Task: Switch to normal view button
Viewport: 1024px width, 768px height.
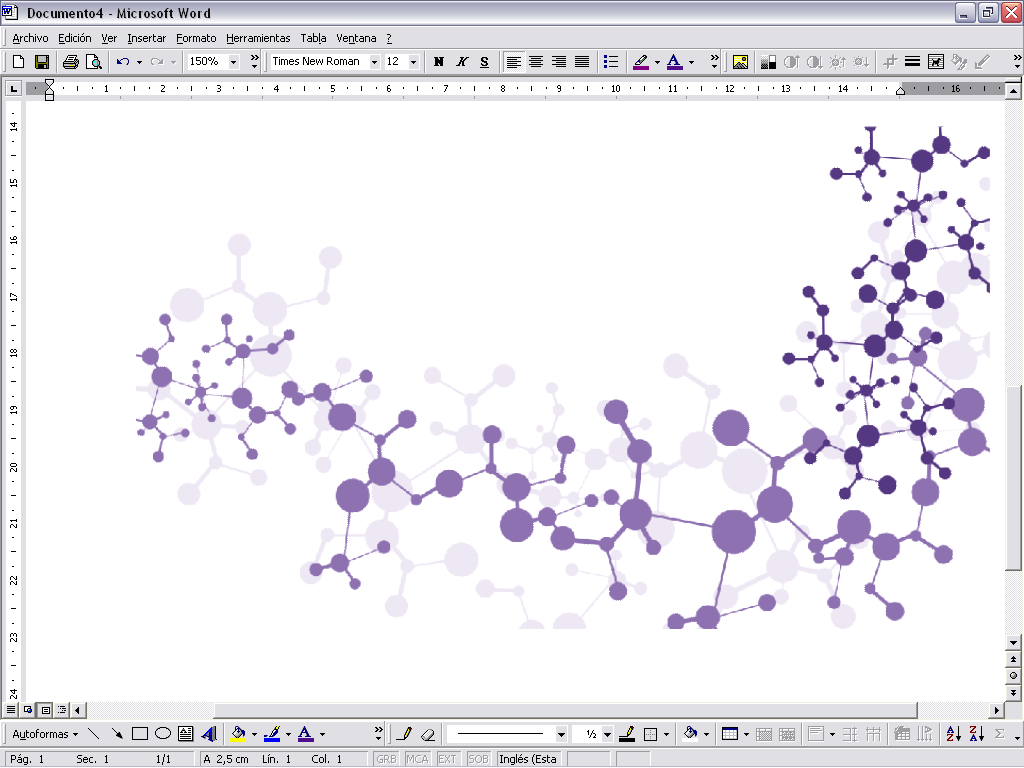Action: 11,709
